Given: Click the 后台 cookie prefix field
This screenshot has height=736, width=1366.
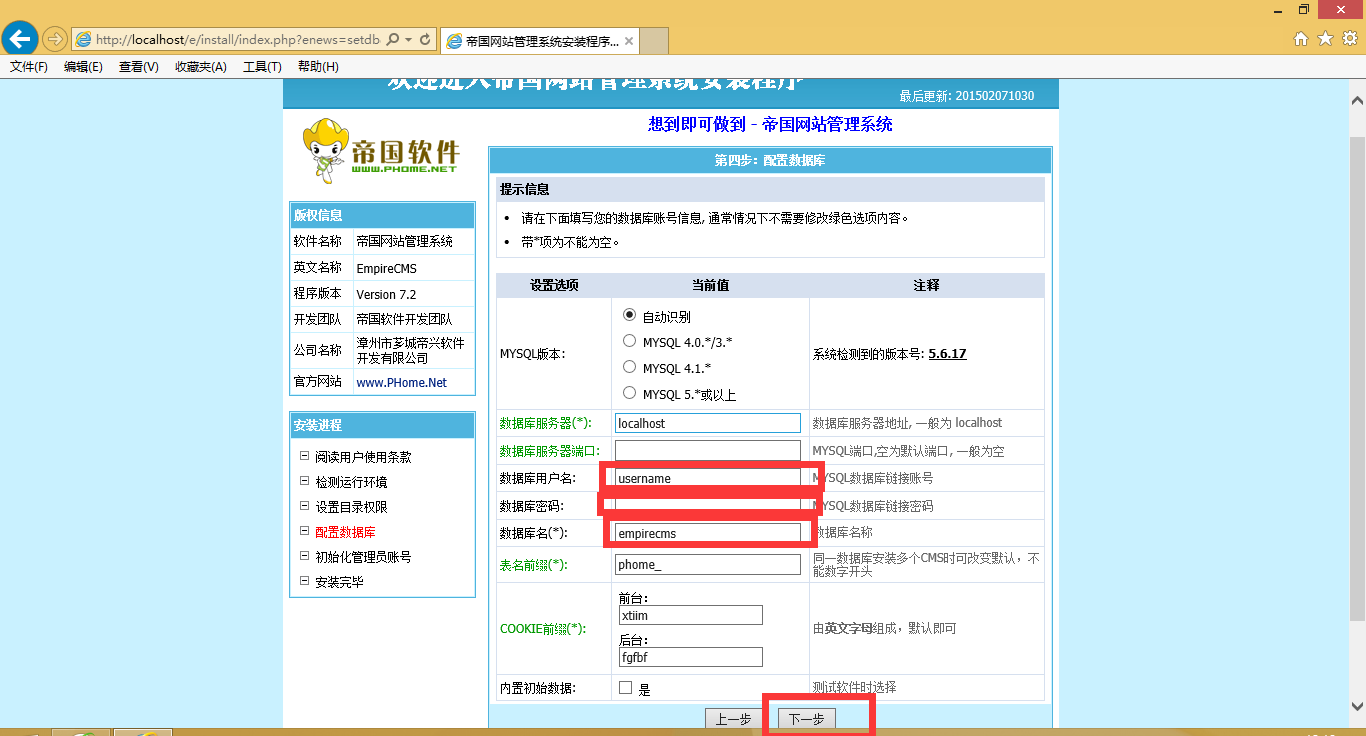Looking at the screenshot, I should click(x=691, y=657).
